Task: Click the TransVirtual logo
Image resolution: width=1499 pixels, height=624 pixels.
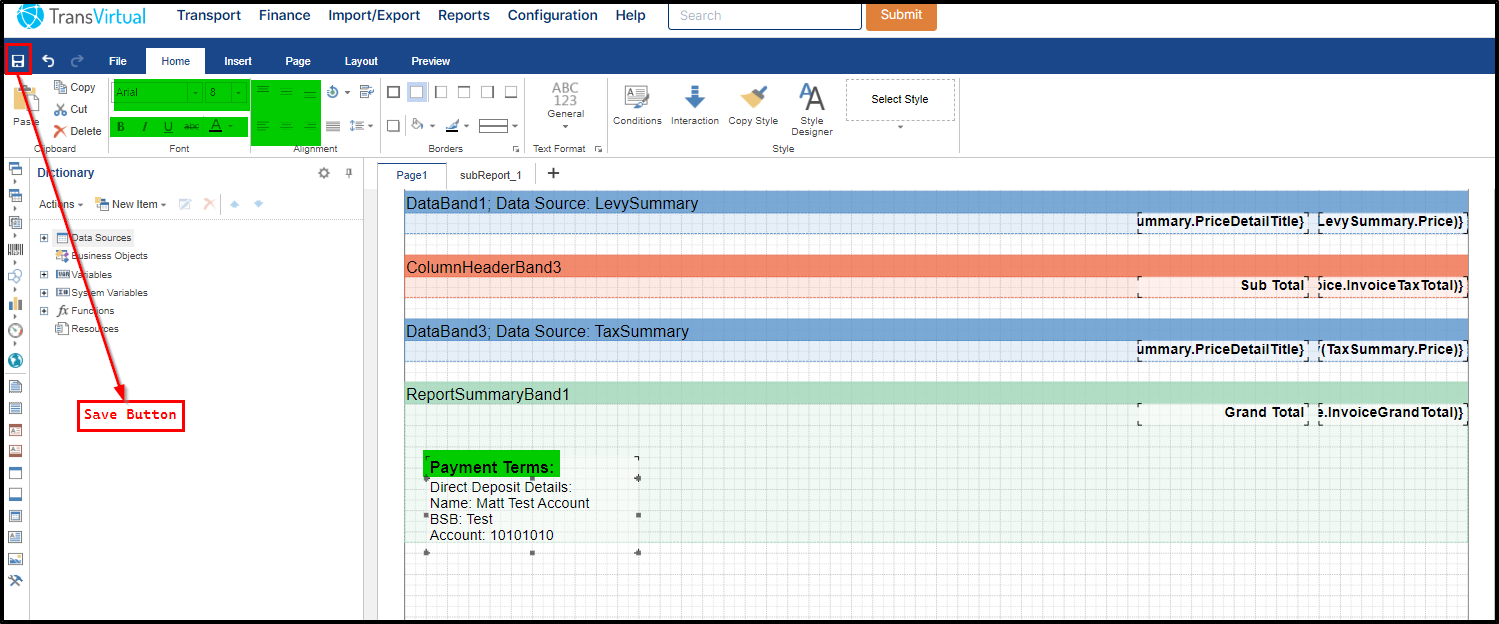Action: pyautogui.click(x=82, y=16)
